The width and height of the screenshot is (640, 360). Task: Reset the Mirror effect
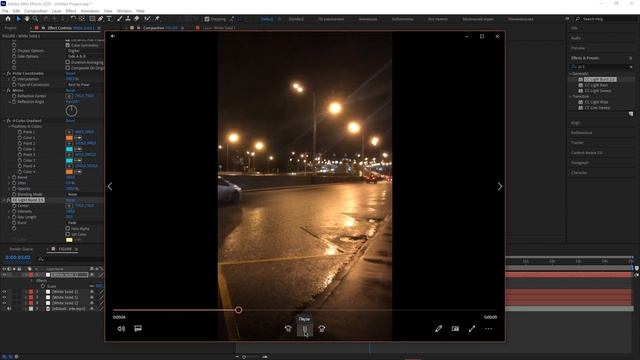pyautogui.click(x=71, y=90)
